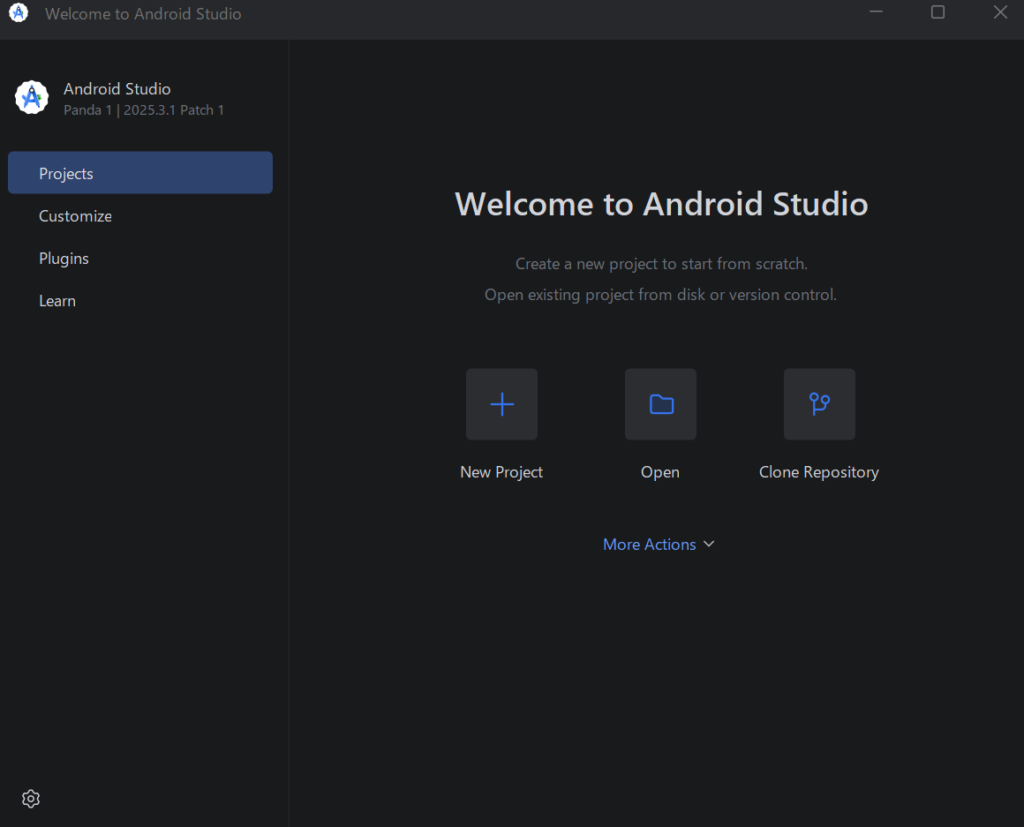Click the Open text label
Screen dimensions: 1024x827
tap(660, 472)
